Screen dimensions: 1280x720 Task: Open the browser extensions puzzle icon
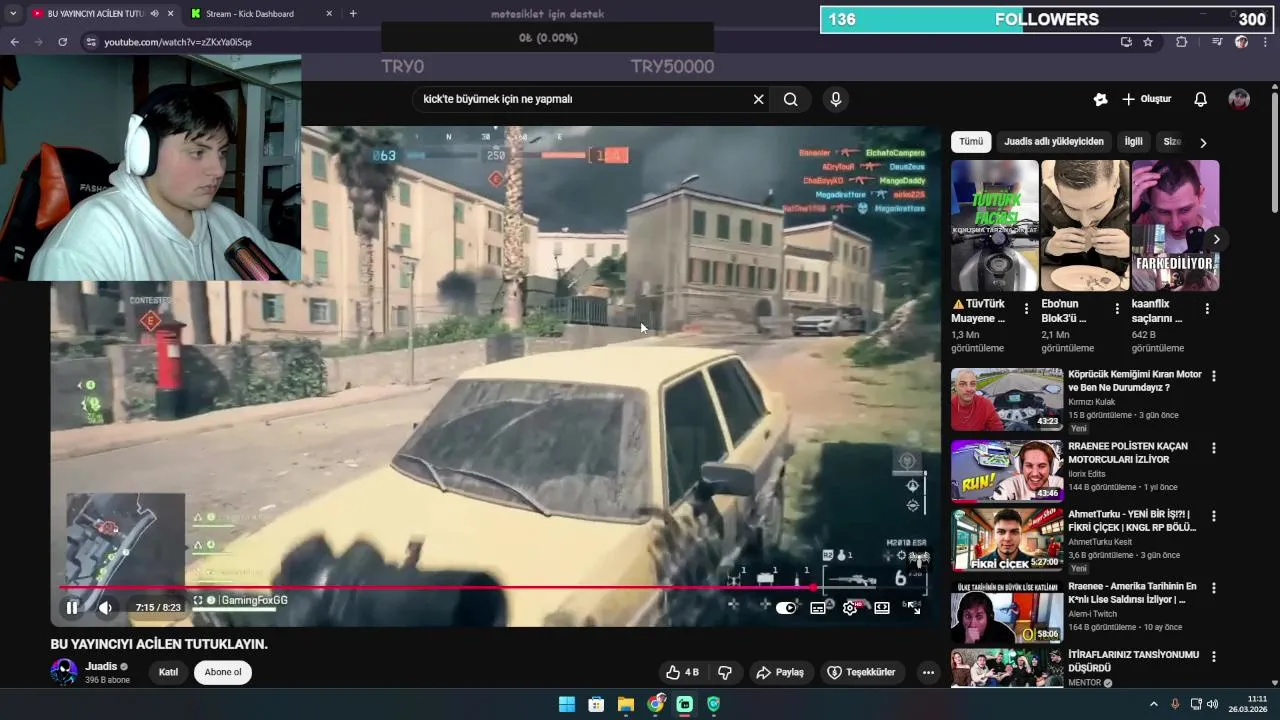[x=1182, y=42]
